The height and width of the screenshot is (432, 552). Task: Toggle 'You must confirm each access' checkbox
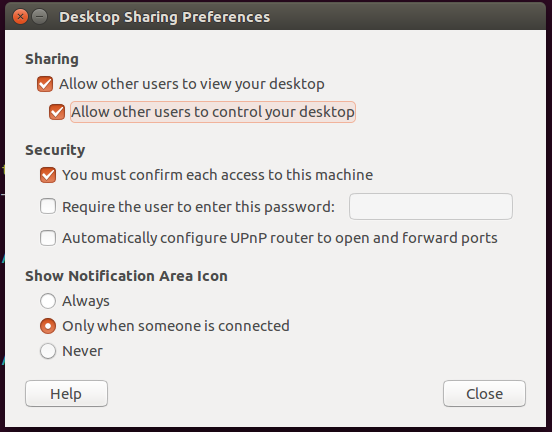point(48,175)
